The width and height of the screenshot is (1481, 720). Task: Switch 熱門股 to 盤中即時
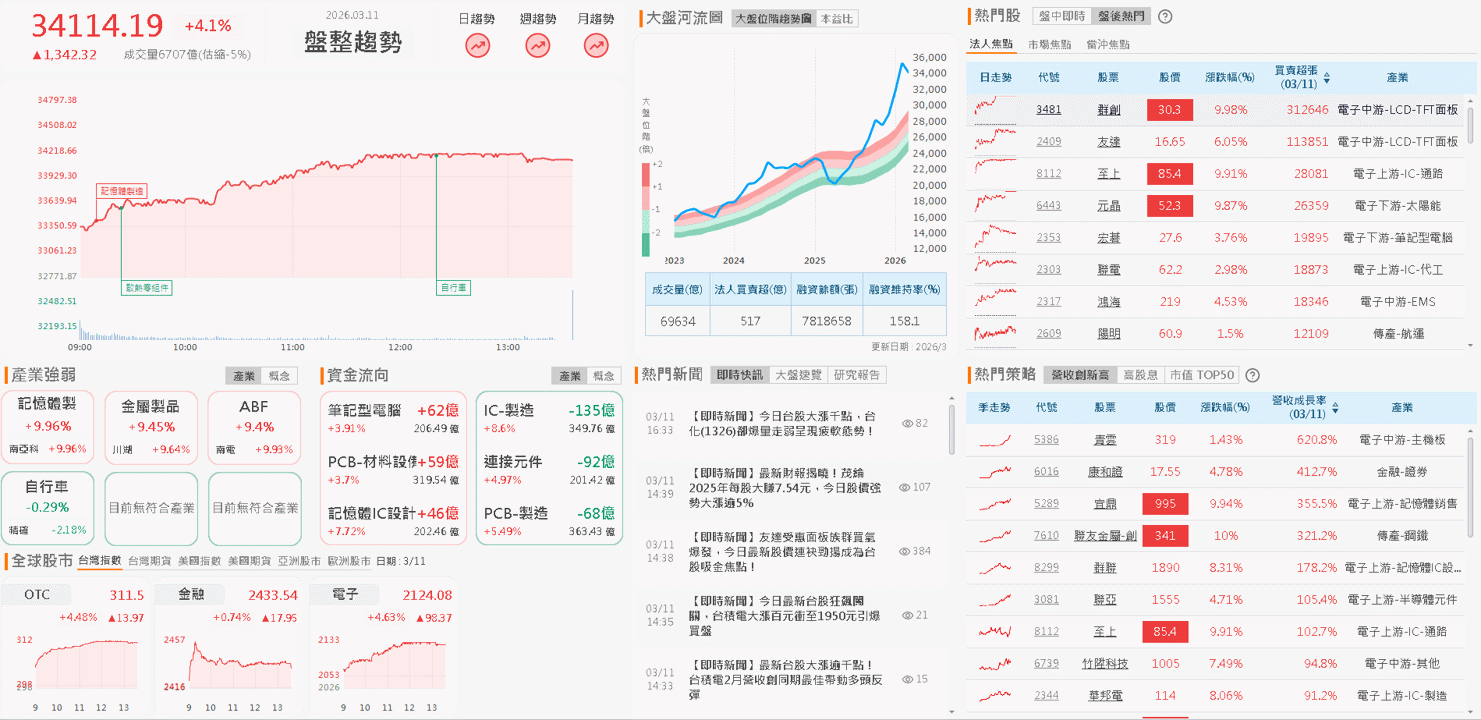pyautogui.click(x=1062, y=16)
